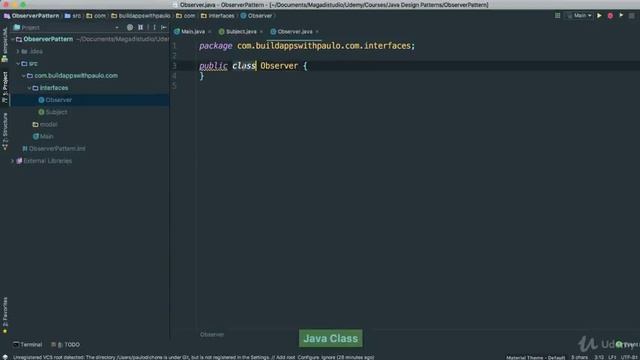Click the Observer class name in code

[279, 66]
